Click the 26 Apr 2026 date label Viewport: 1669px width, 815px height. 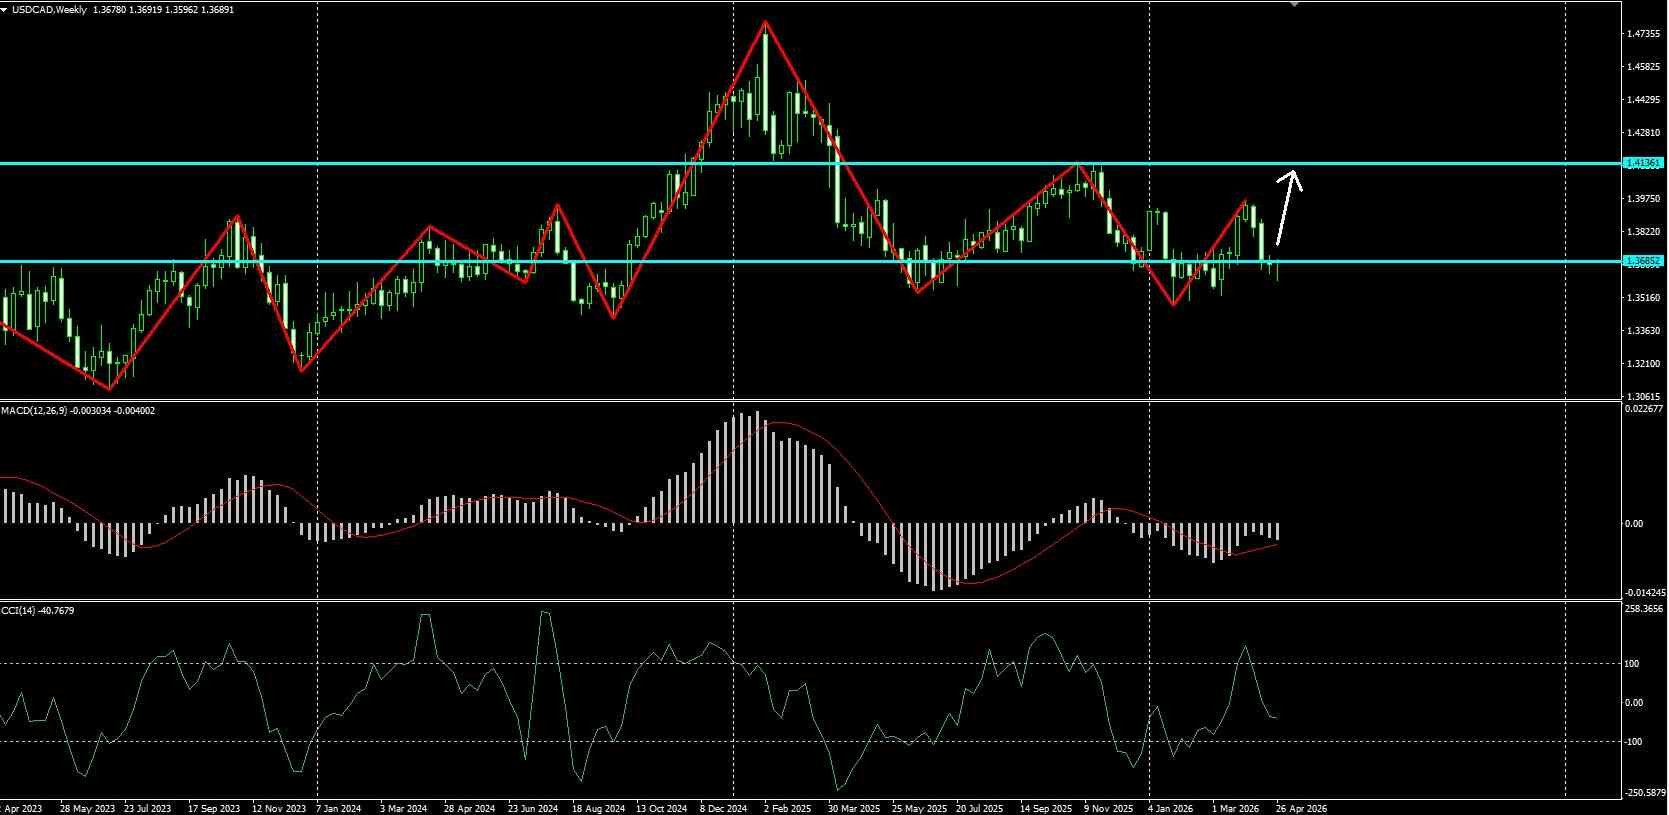pyautogui.click(x=1301, y=808)
